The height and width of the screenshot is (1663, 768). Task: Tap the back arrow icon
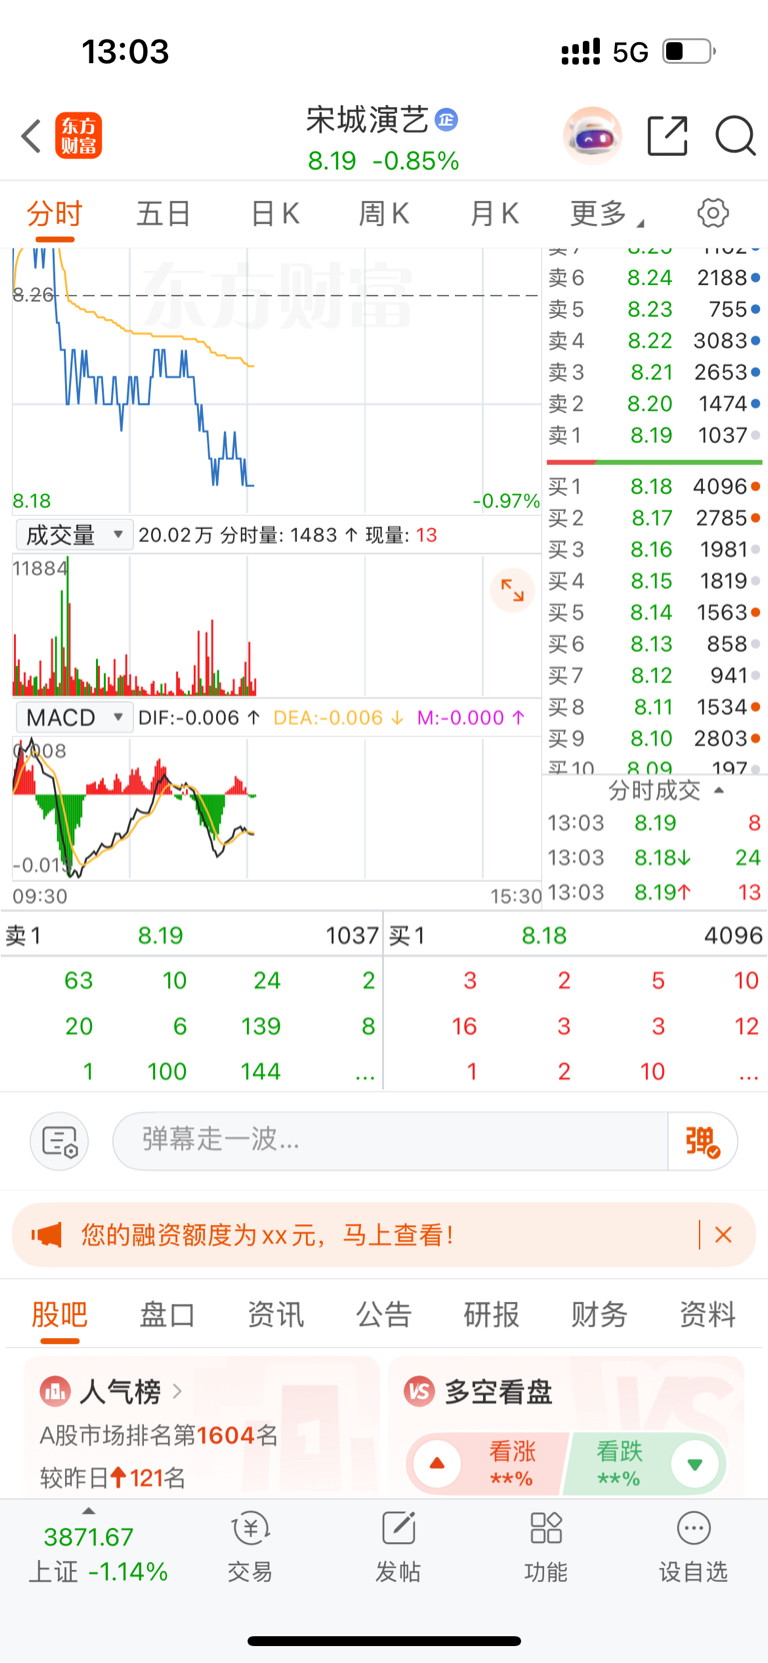(31, 136)
